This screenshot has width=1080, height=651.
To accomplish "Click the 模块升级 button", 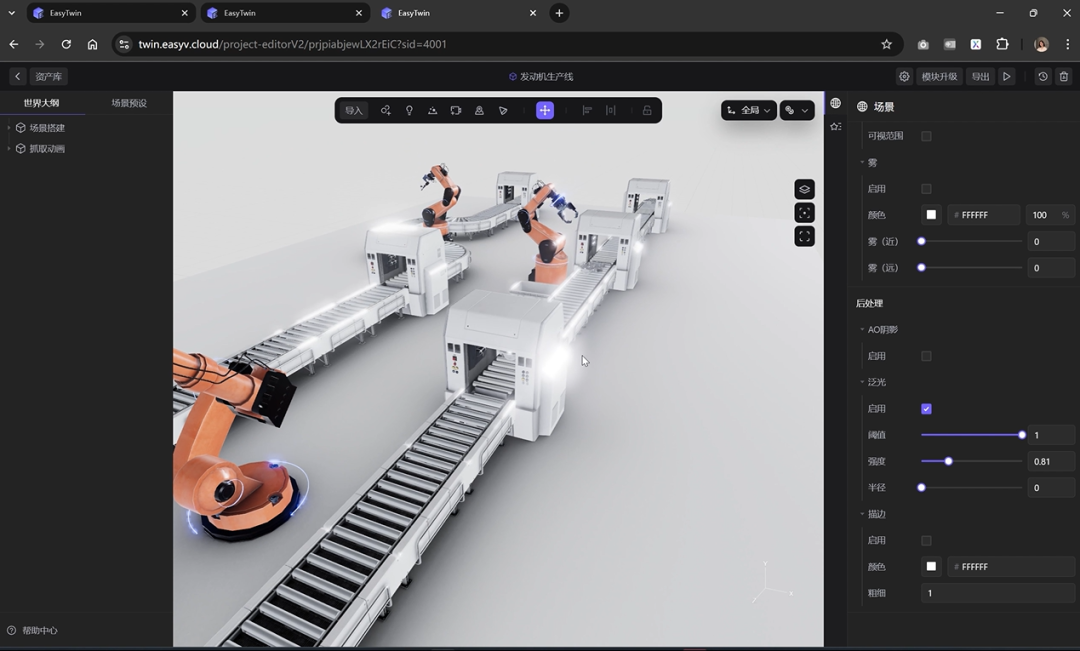I will click(939, 77).
